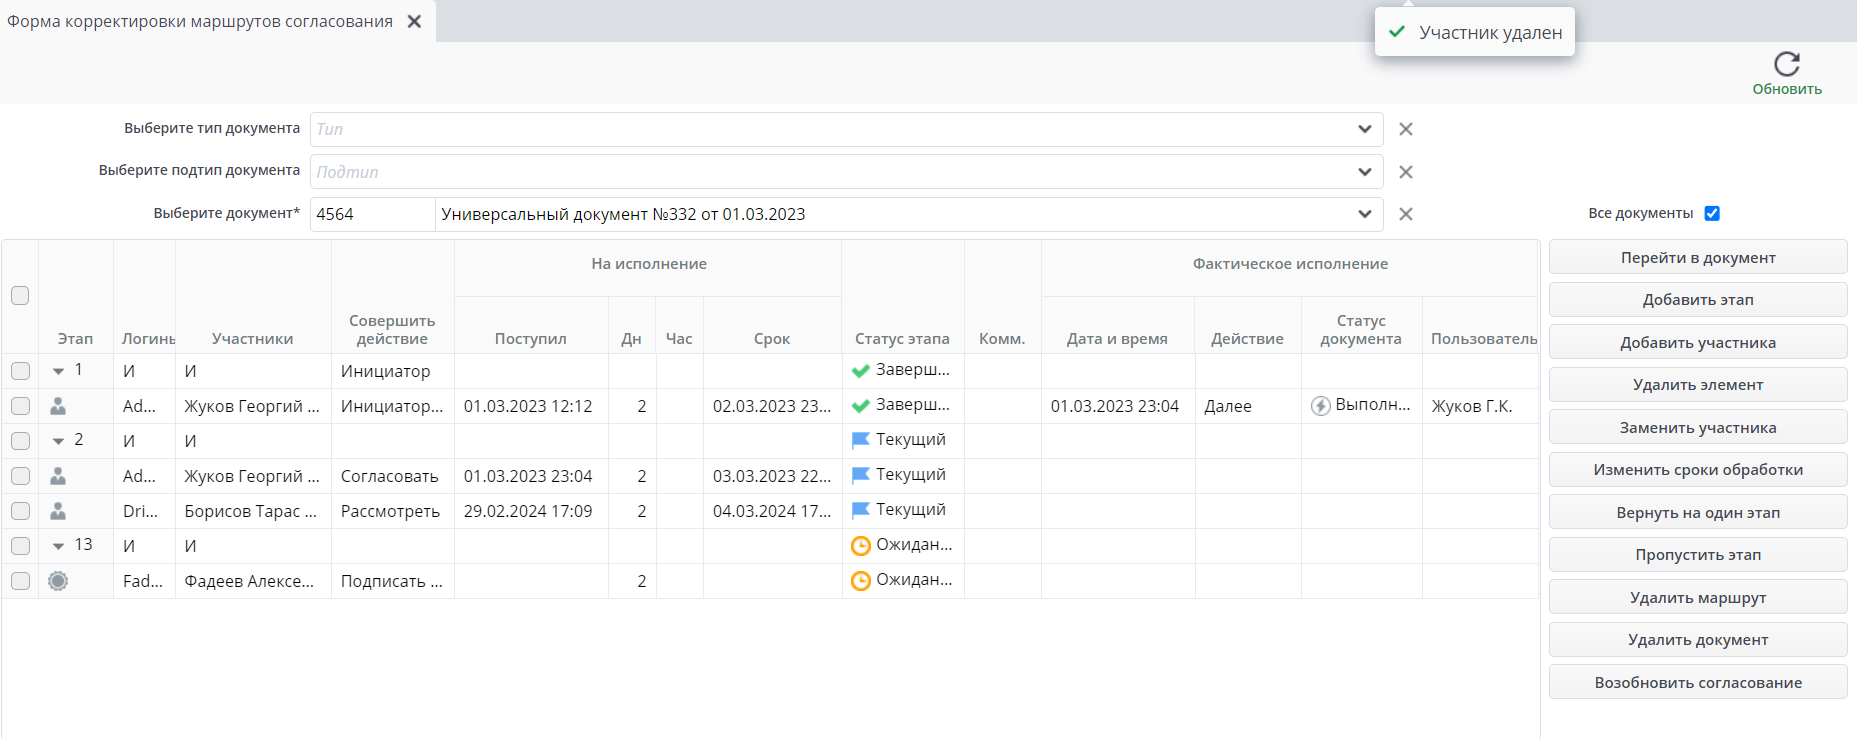
Task: Click the Фадеев row gear icon
Action: [58, 581]
